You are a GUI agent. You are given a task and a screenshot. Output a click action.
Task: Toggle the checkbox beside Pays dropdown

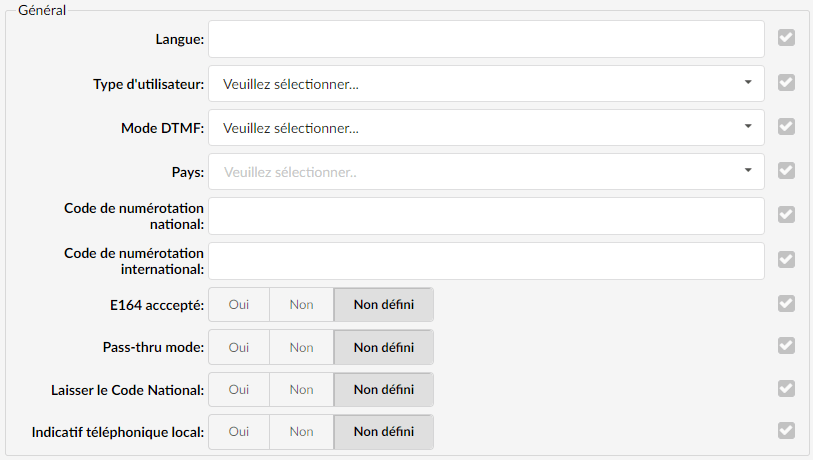(786, 171)
